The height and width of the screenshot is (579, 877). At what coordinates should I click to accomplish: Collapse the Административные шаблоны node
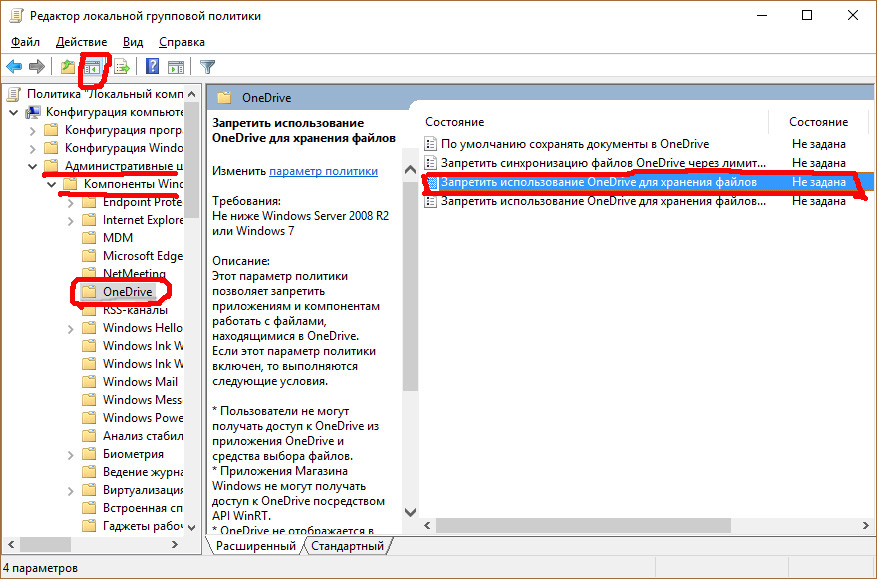click(x=32, y=166)
